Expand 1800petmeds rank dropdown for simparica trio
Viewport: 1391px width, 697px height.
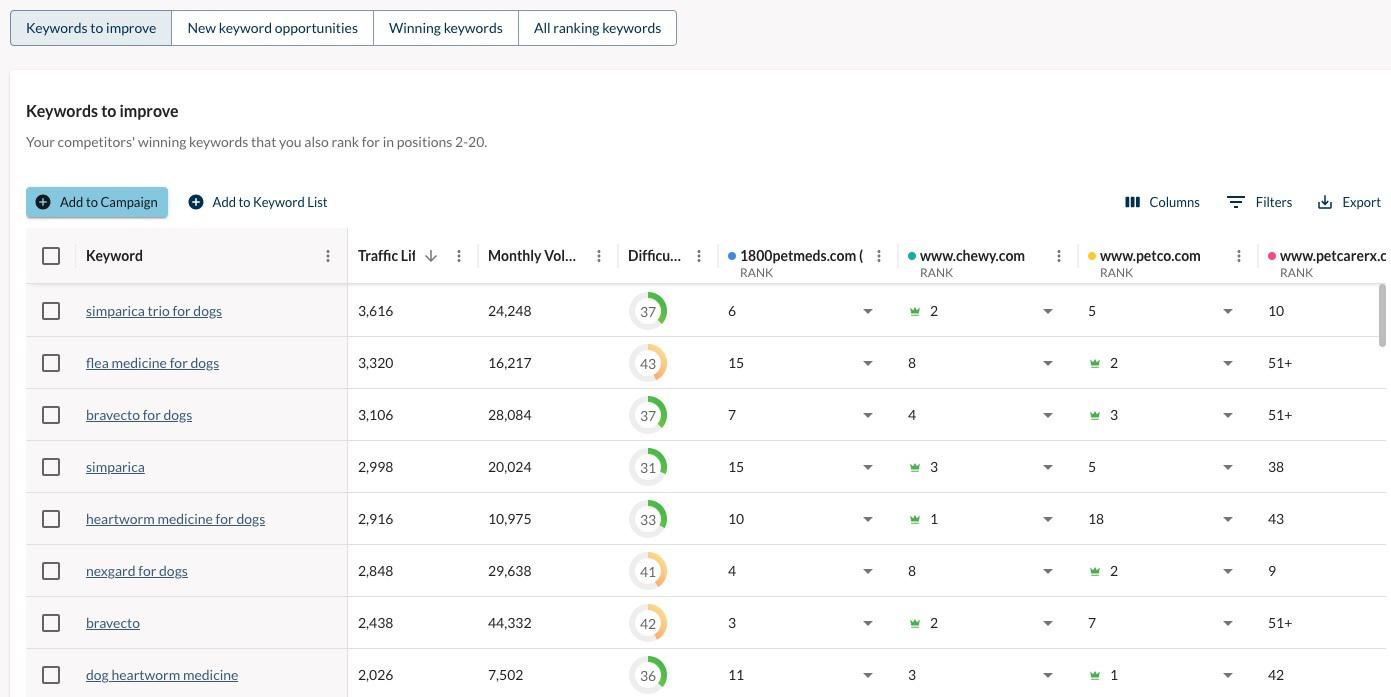(x=868, y=311)
